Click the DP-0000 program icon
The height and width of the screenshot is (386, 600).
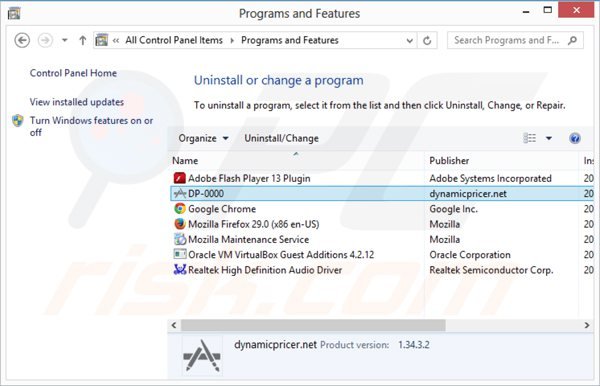(179, 194)
